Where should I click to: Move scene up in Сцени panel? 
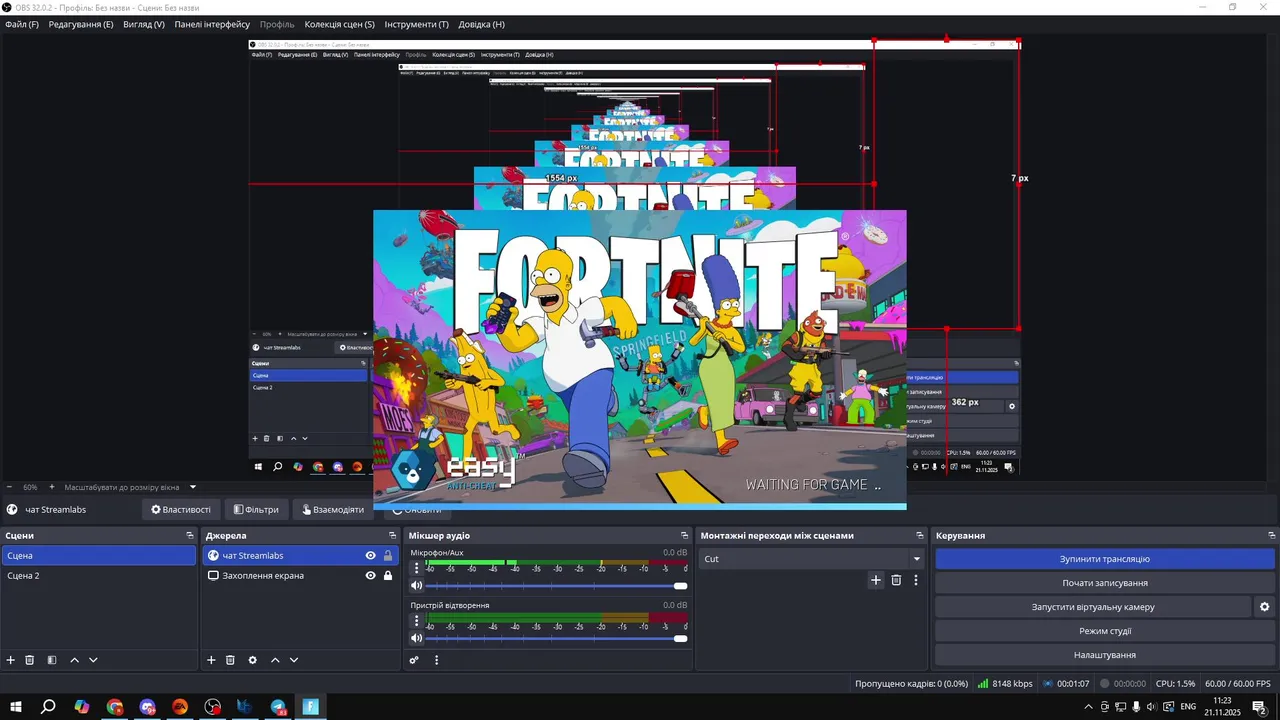point(74,660)
